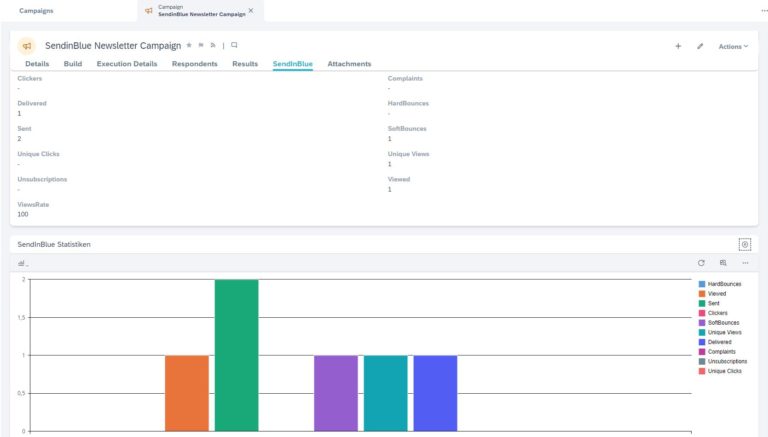Image resolution: width=768 pixels, height=437 pixels.
Task: Select the orange Viewed bar in chart
Action: pyautogui.click(x=187, y=393)
